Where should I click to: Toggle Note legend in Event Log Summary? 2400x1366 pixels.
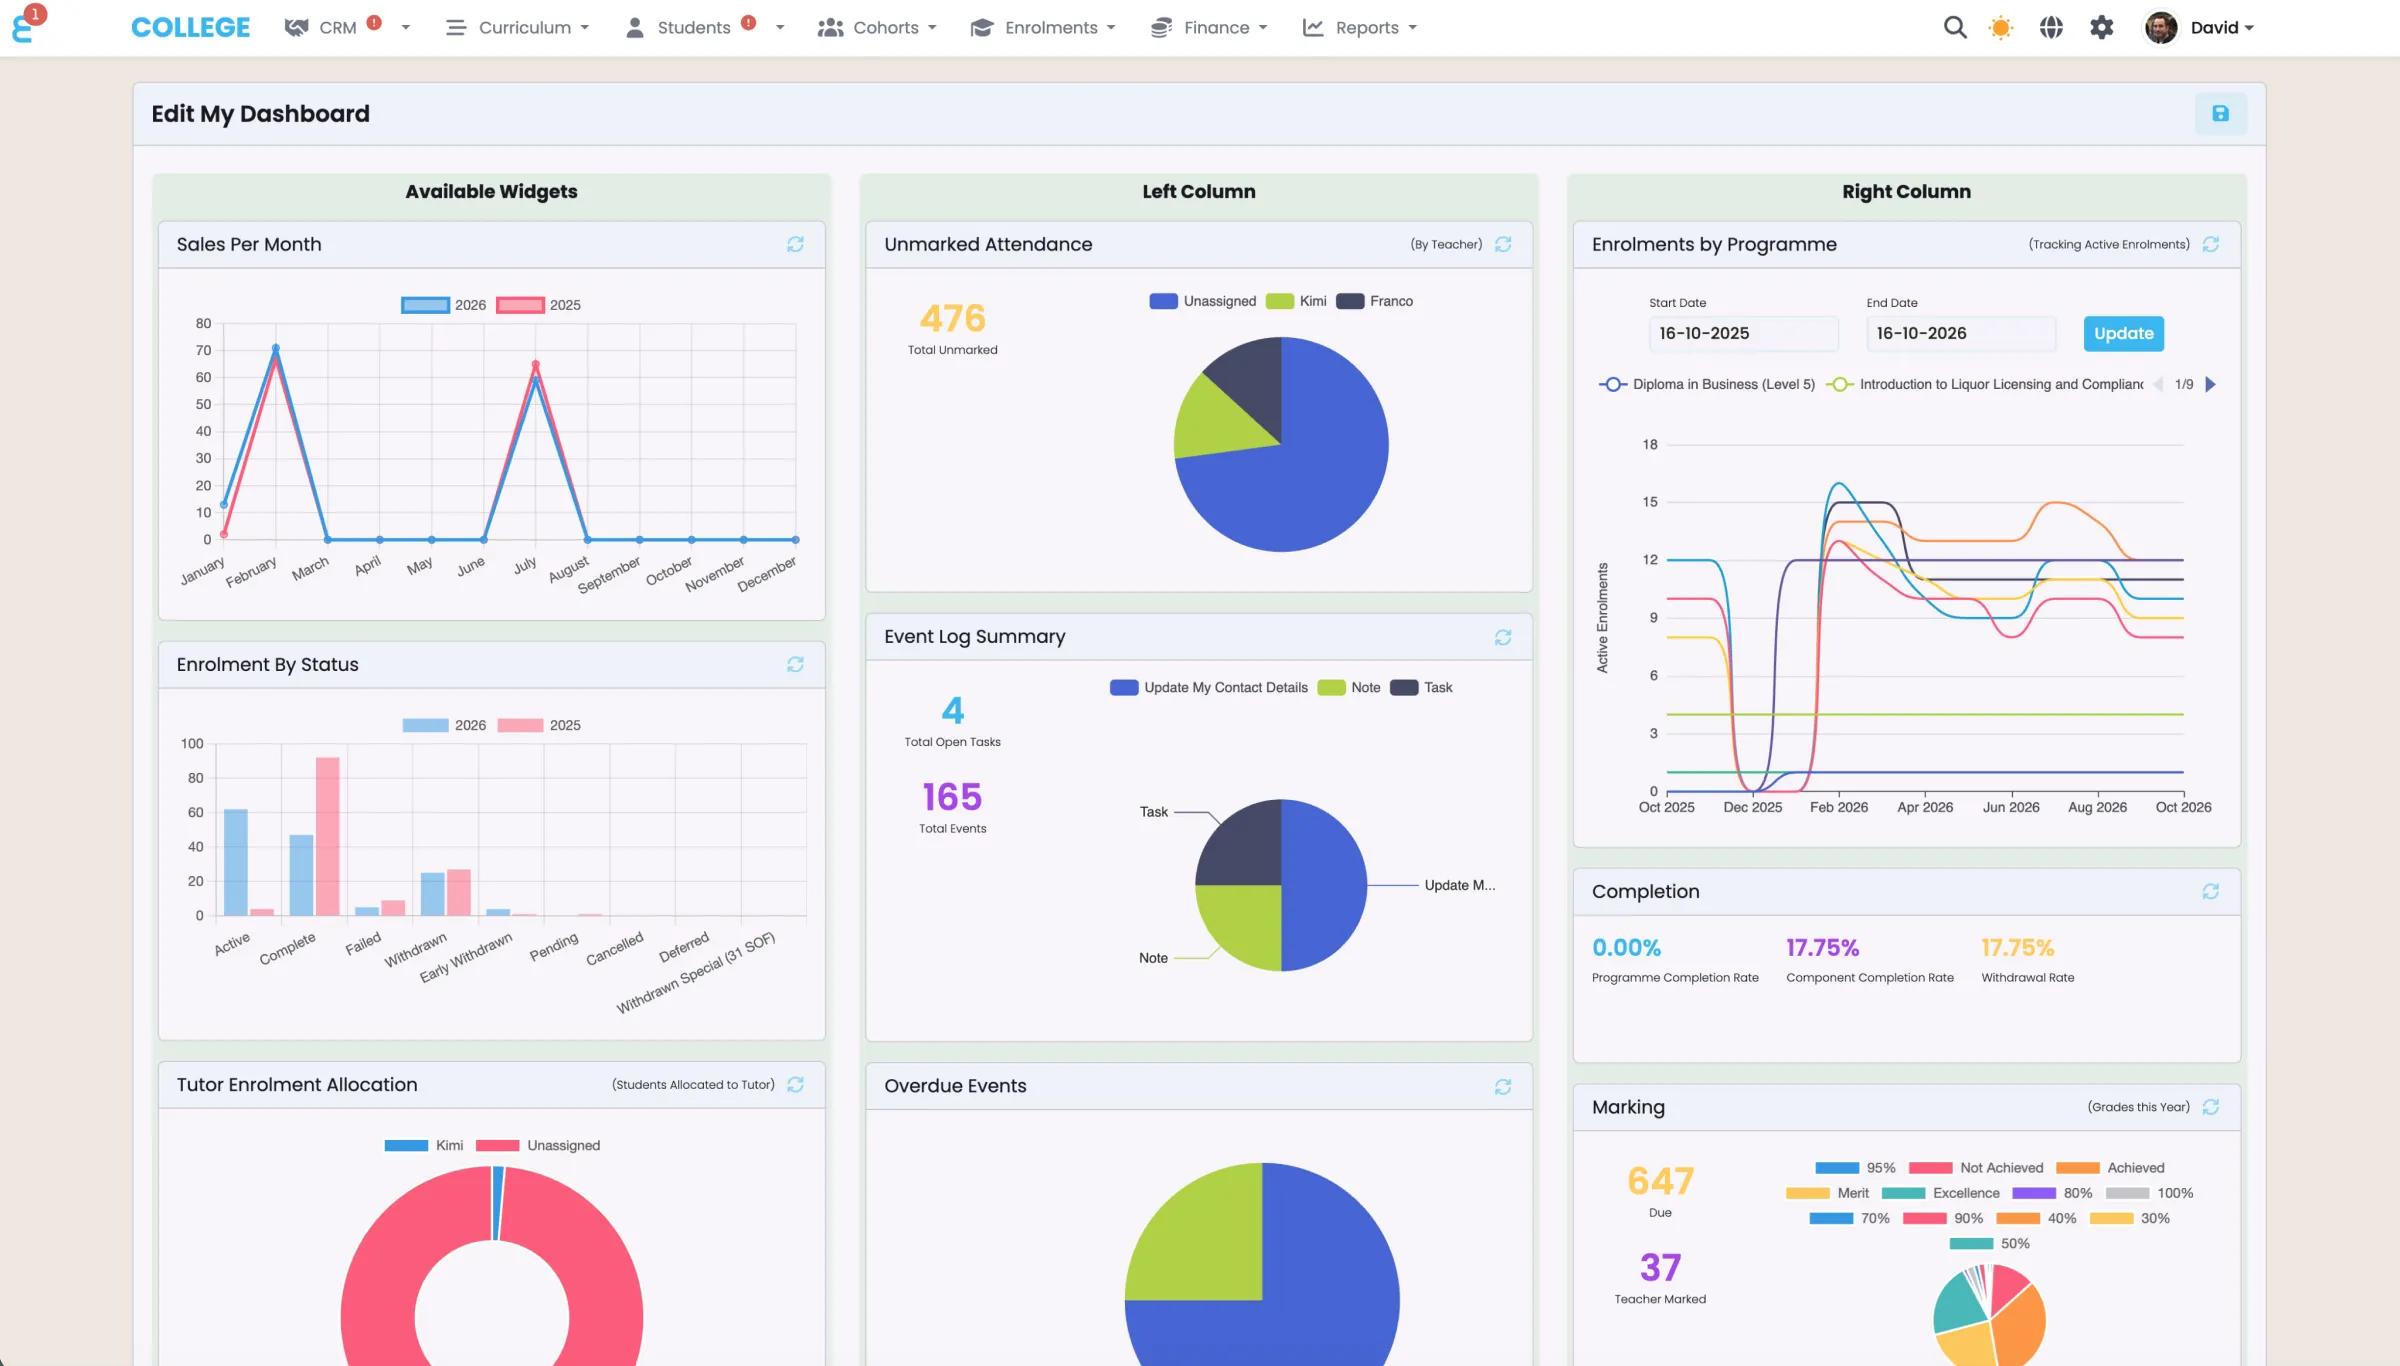coord(1348,687)
